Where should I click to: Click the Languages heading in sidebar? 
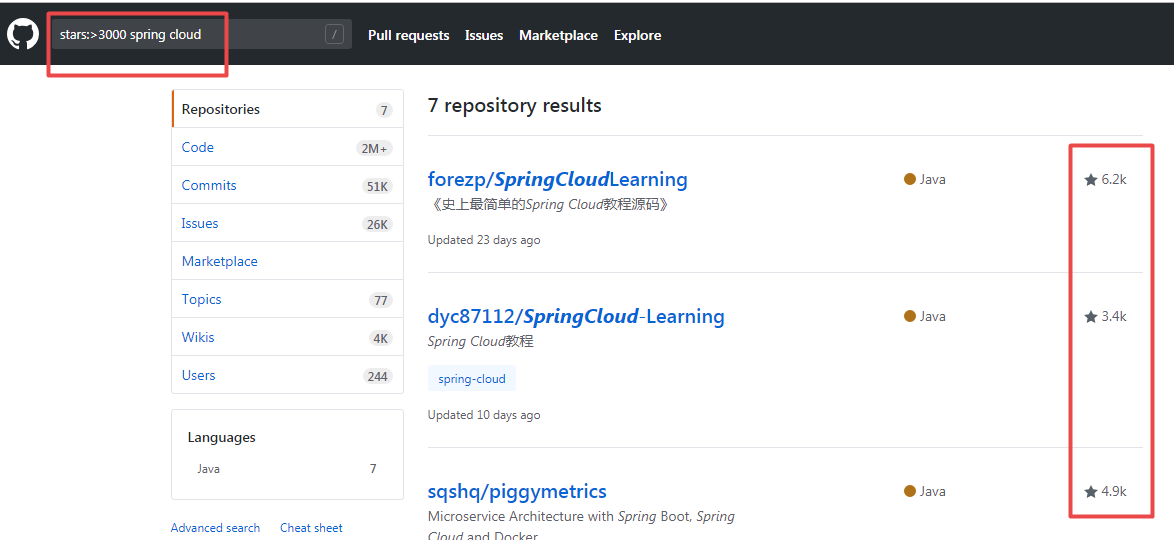(222, 437)
